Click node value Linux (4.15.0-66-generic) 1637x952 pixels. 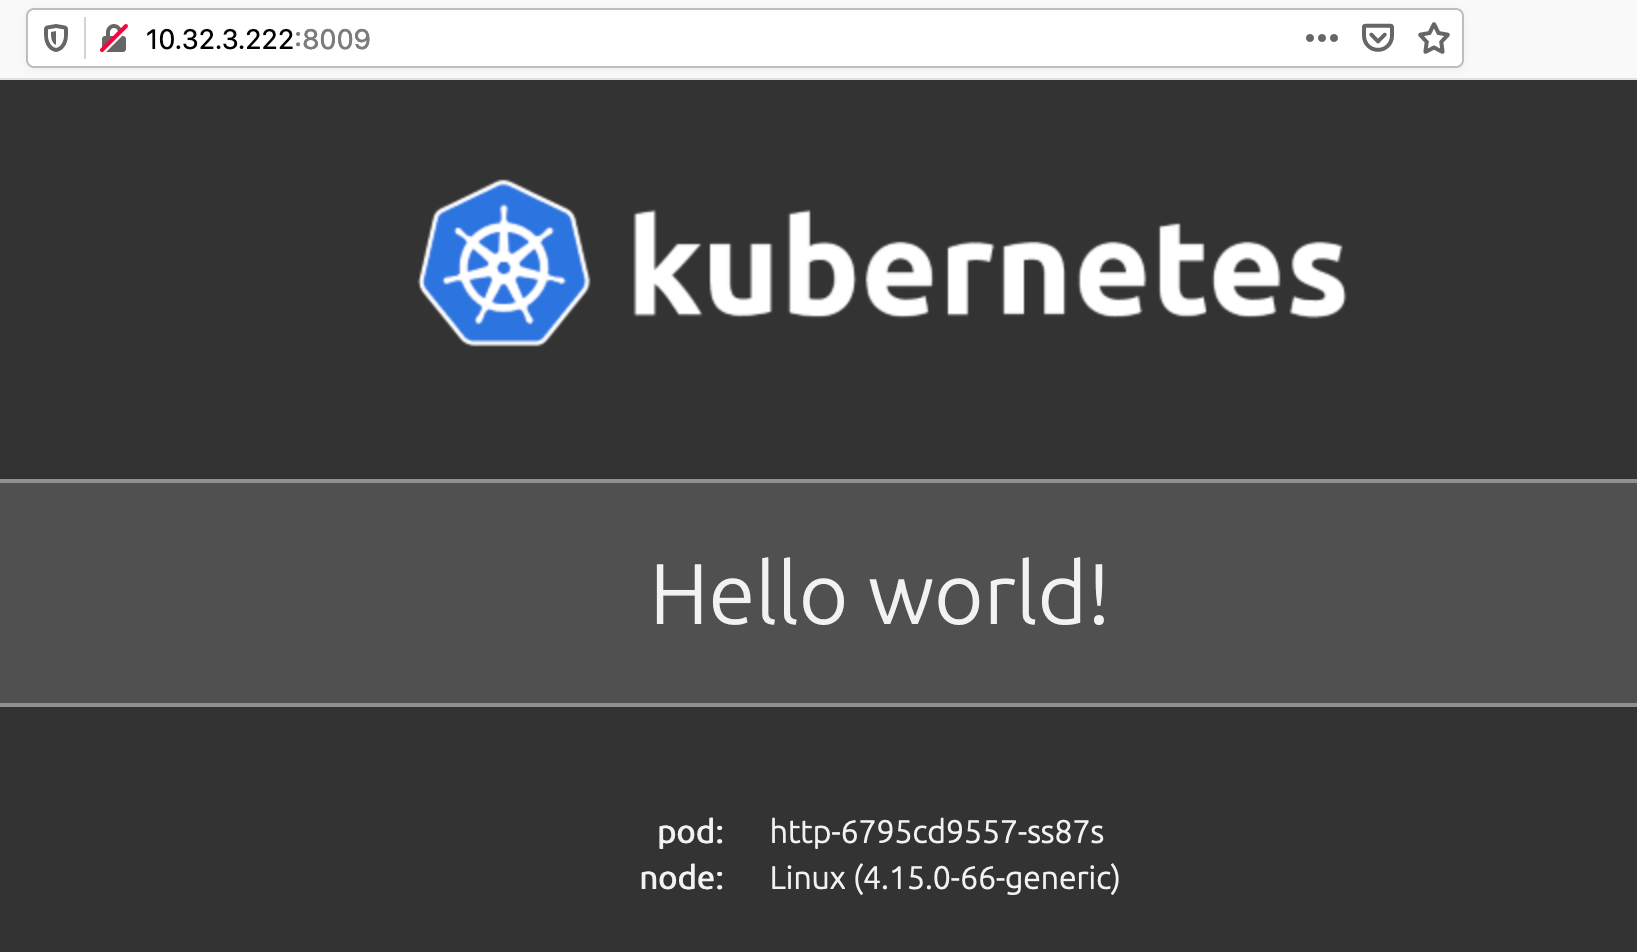click(945, 878)
